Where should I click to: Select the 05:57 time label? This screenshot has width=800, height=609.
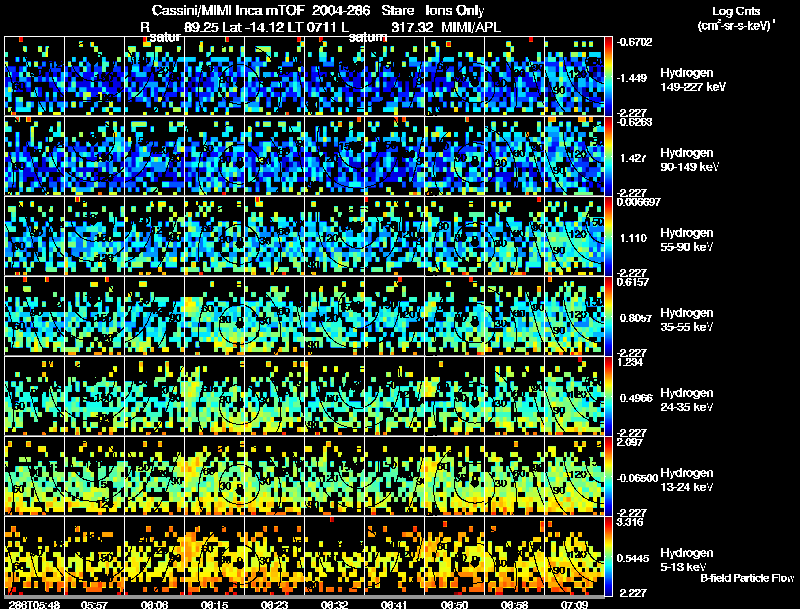(94, 604)
